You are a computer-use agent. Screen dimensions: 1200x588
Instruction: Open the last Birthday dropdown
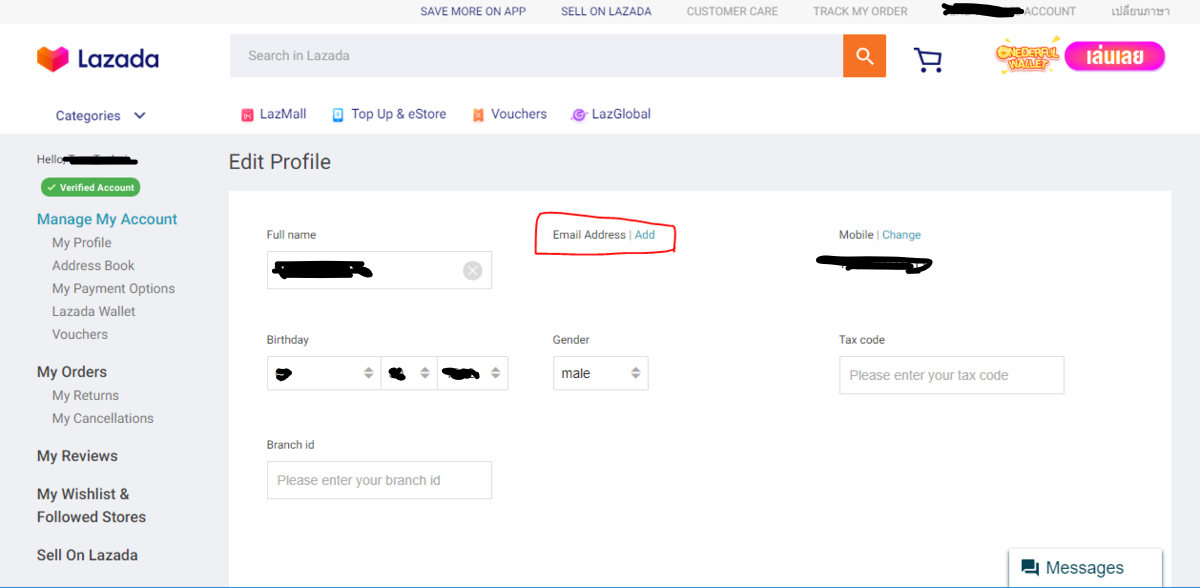[472, 373]
